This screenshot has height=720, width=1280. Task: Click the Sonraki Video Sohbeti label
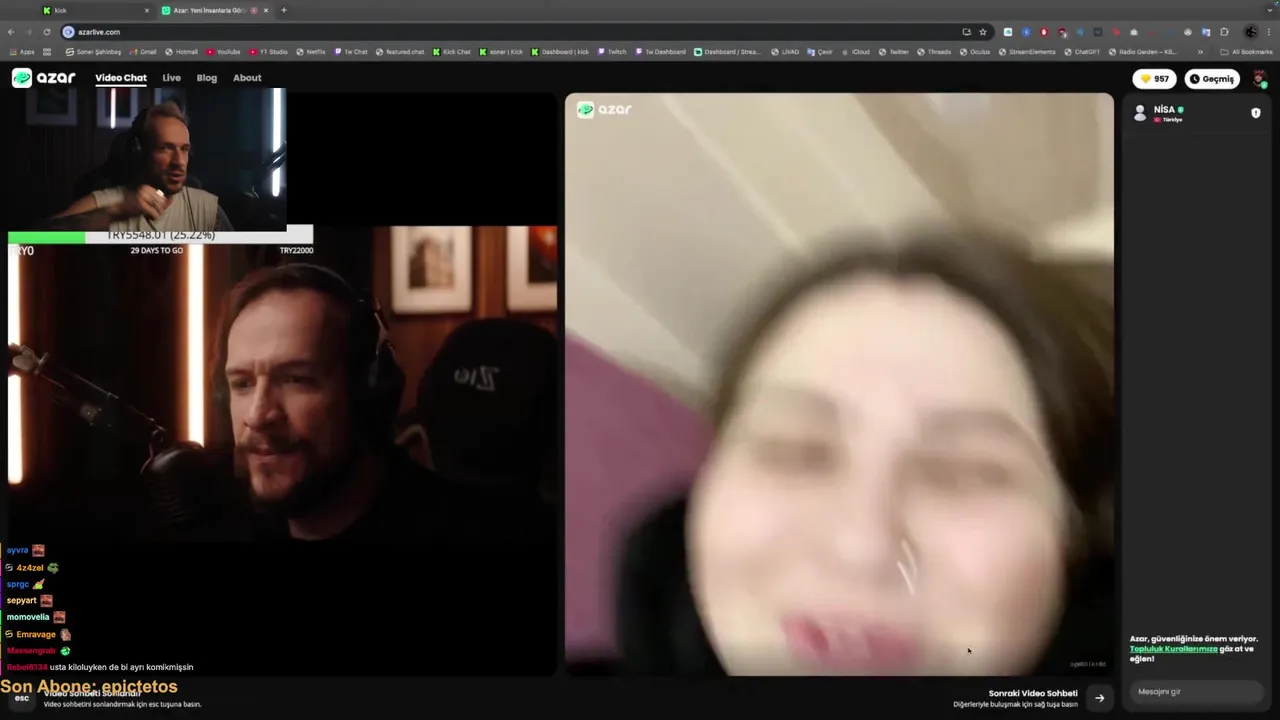pos(1033,693)
